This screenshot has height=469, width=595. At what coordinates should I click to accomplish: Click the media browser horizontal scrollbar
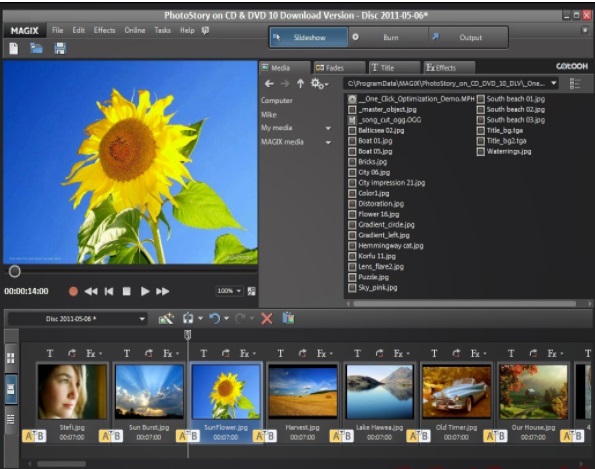point(464,304)
